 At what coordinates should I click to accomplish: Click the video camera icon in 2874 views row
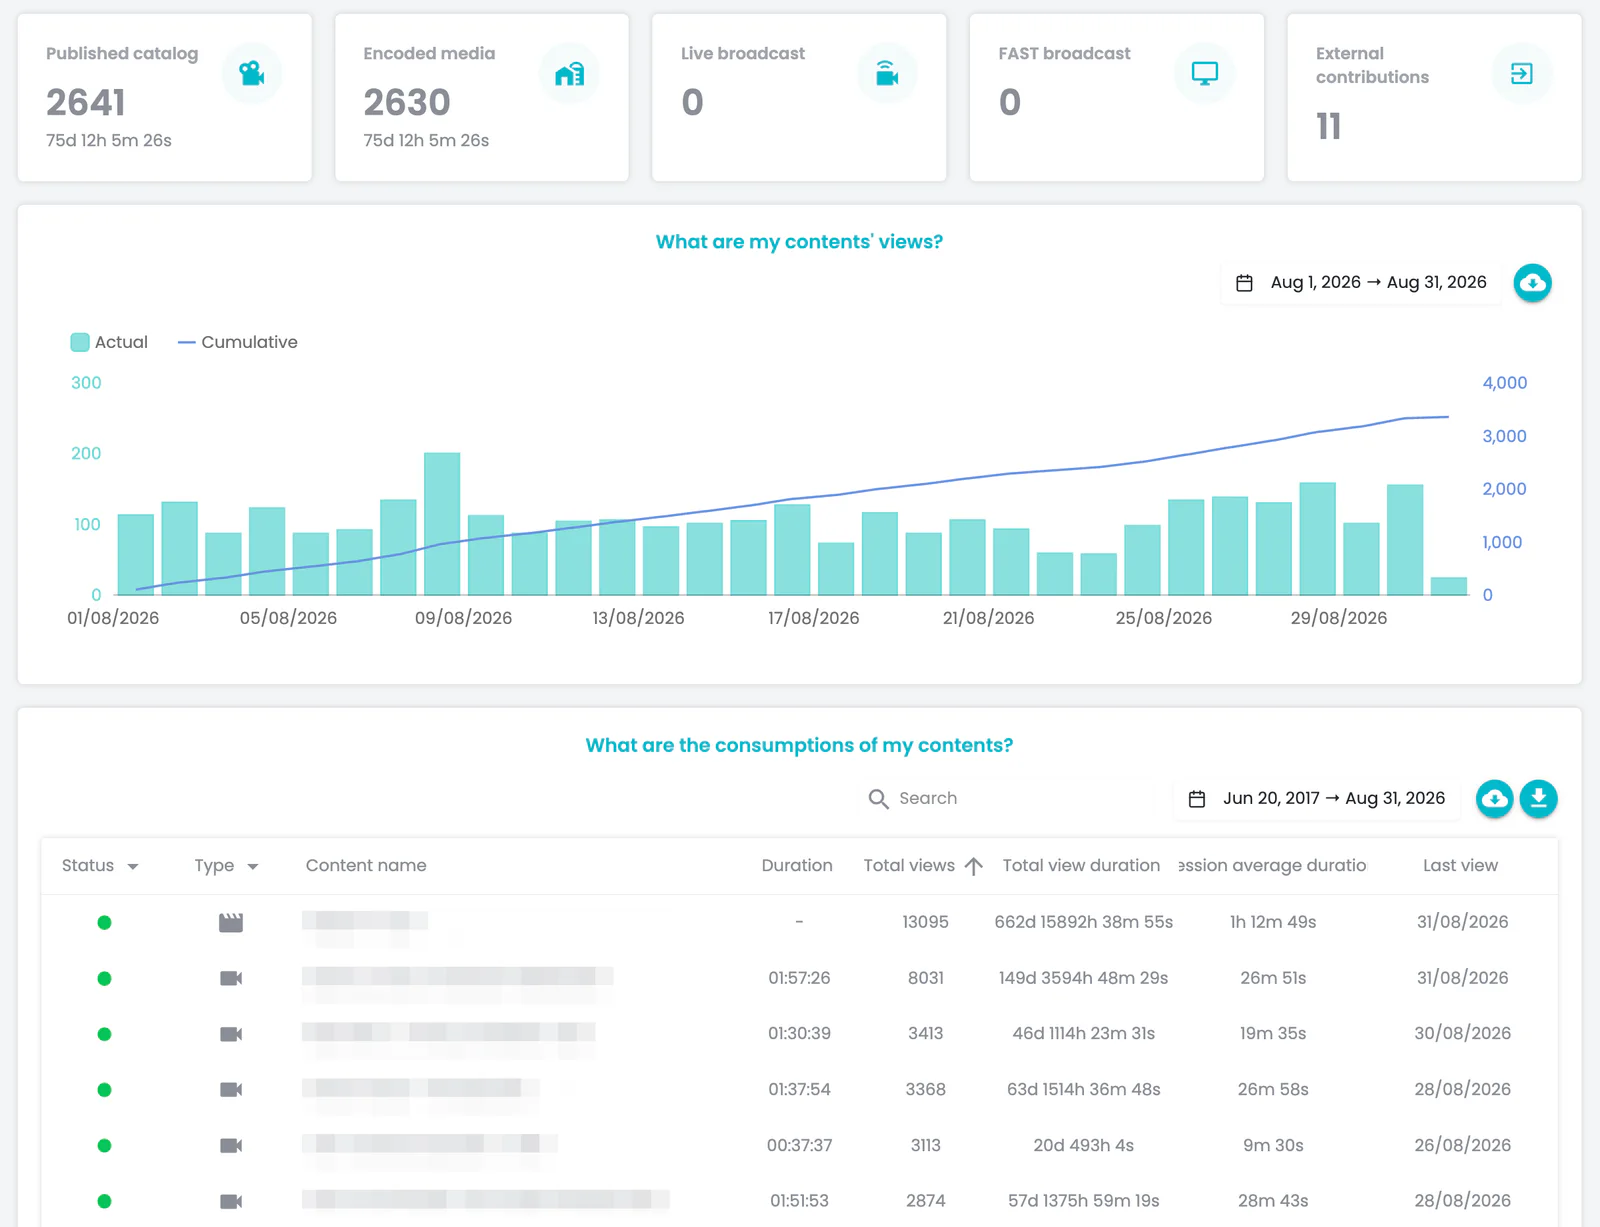point(231,1201)
